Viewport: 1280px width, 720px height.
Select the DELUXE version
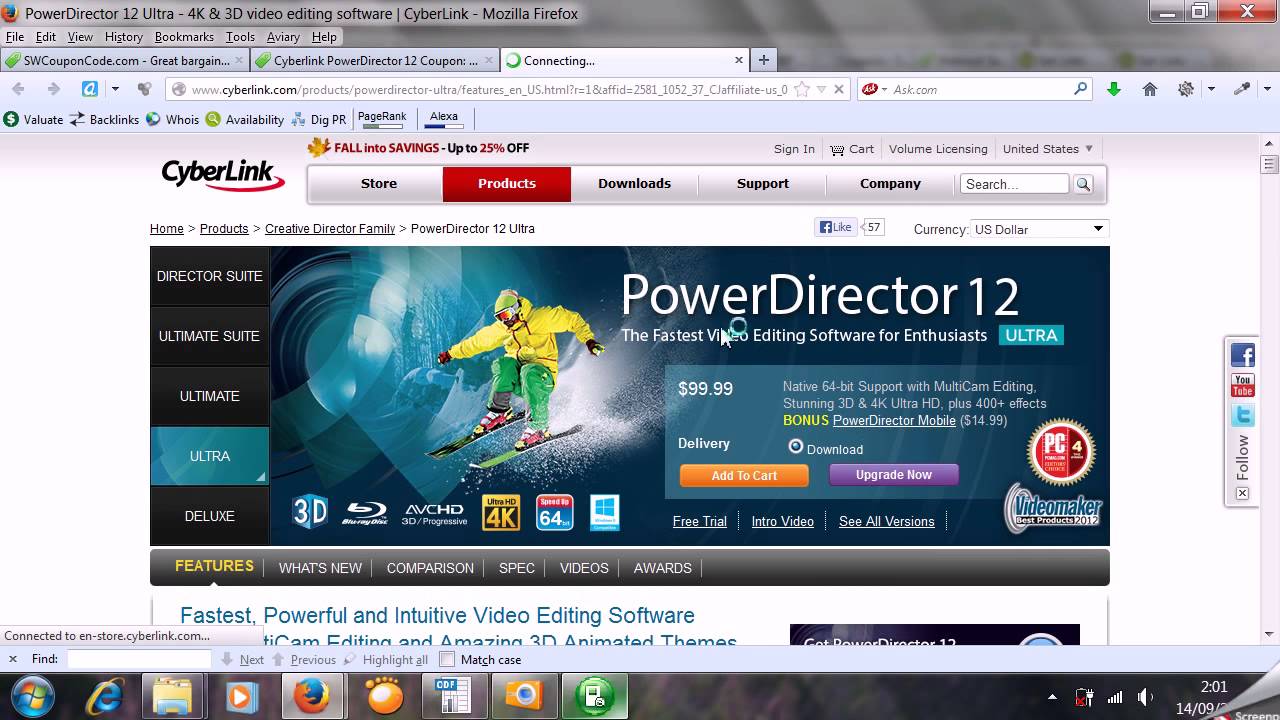pos(209,516)
